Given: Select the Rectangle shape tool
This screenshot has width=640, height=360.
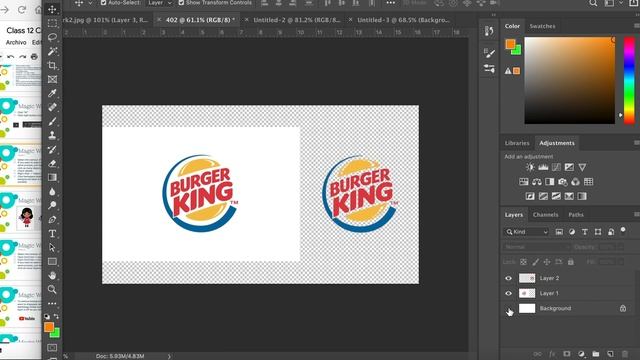Looking at the screenshot, I should tap(52, 261).
